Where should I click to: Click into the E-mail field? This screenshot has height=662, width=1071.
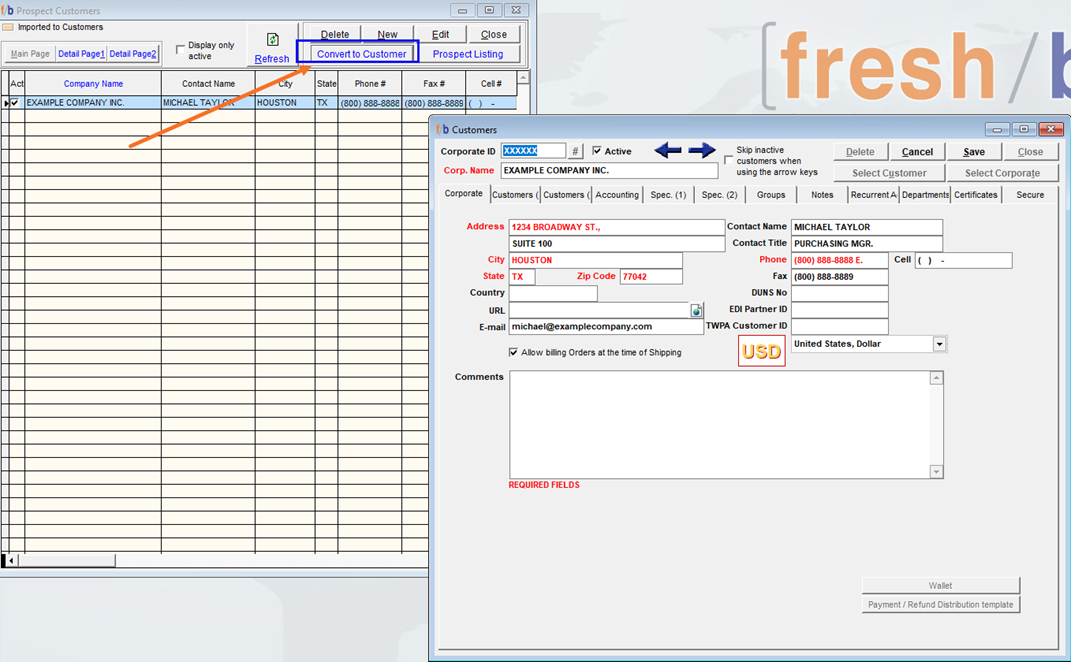pyautogui.click(x=606, y=327)
